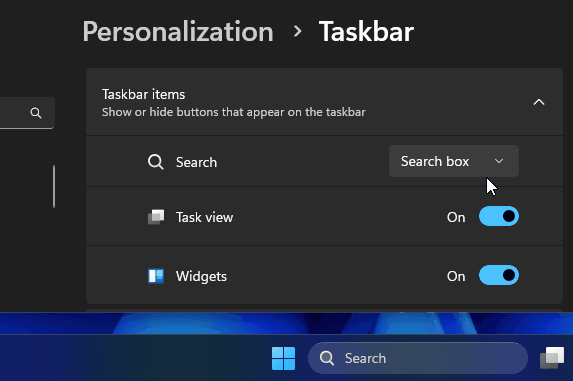The width and height of the screenshot is (573, 381).
Task: Click the settings search magnifier icon
Action: pos(35,113)
